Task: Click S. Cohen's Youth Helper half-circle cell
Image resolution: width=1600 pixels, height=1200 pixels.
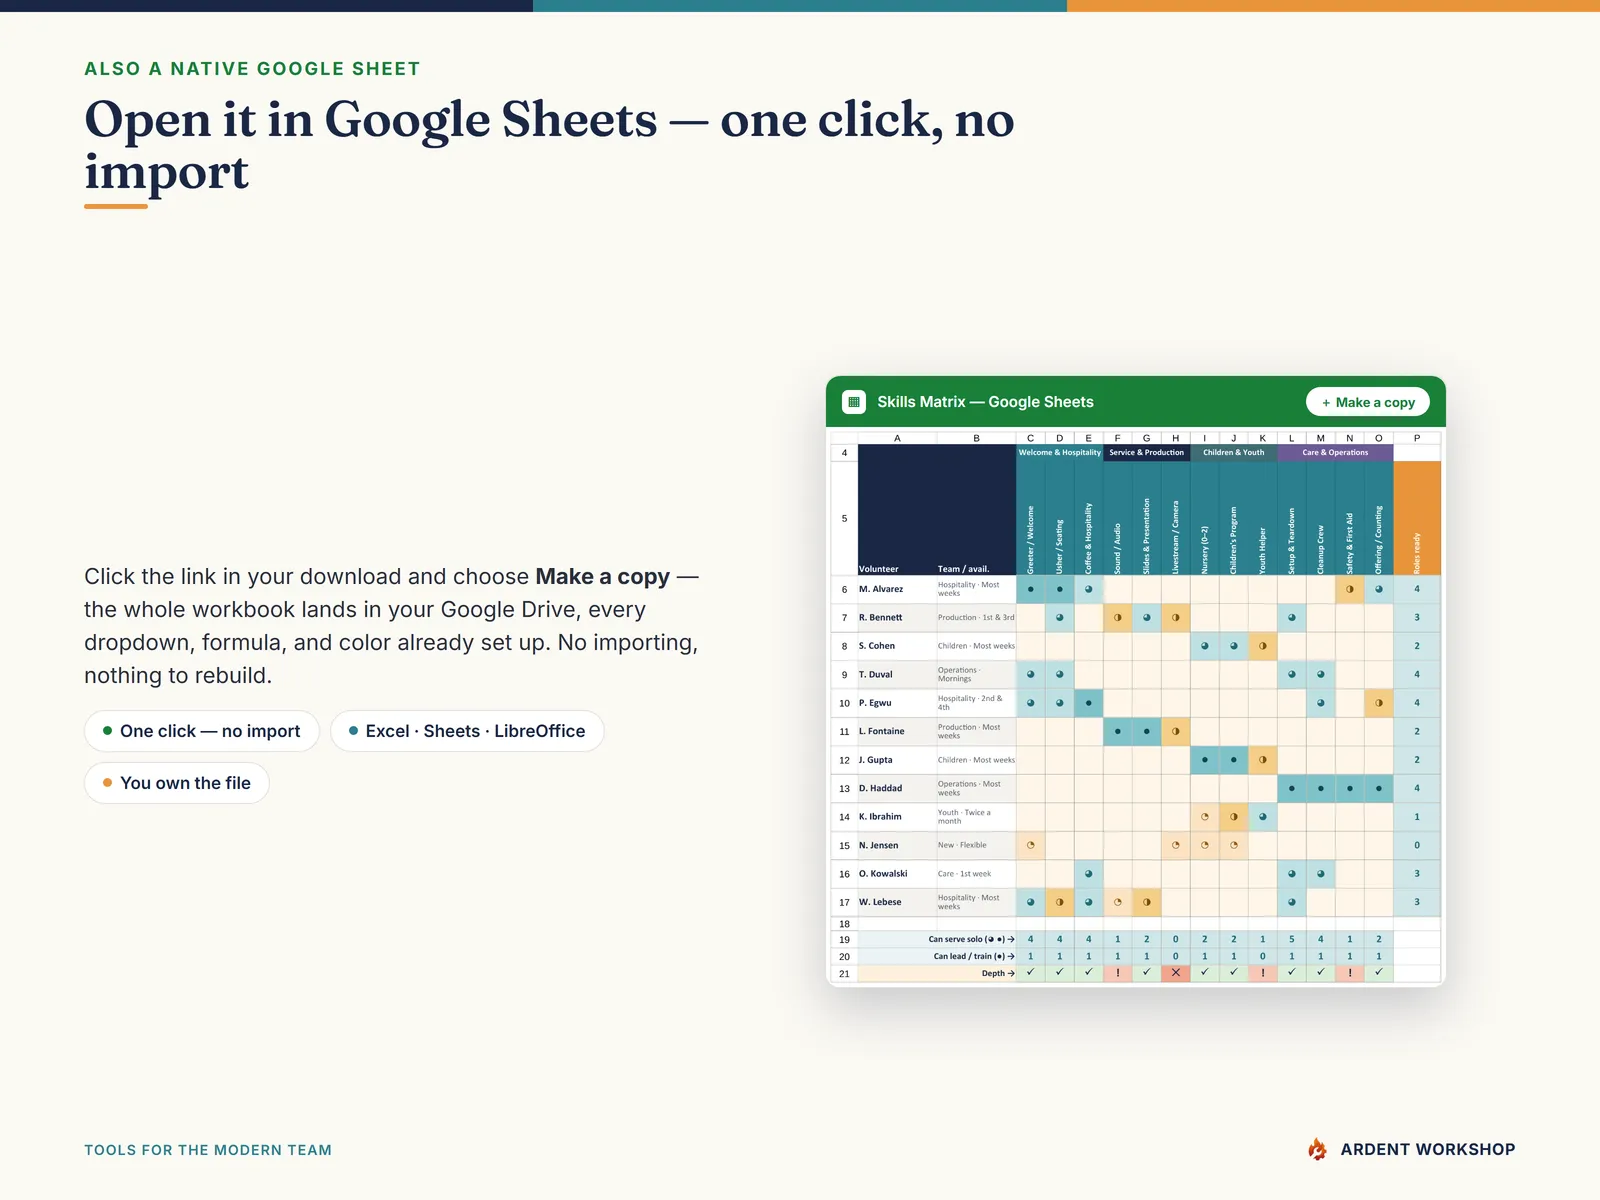Action: pyautogui.click(x=1262, y=646)
